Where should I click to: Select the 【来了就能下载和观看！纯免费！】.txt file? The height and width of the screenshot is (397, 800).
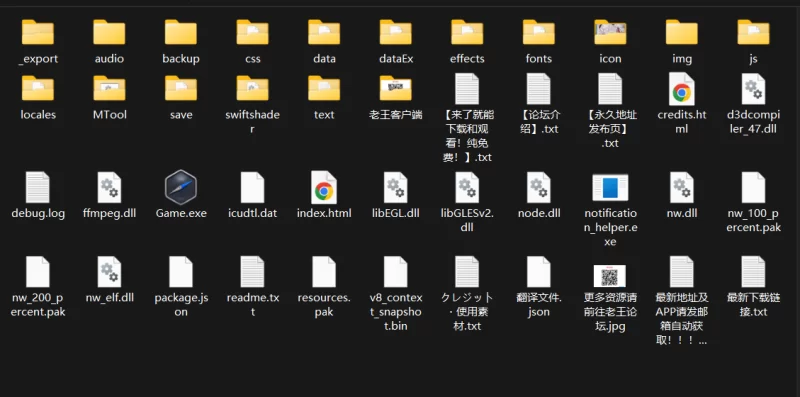467,89
